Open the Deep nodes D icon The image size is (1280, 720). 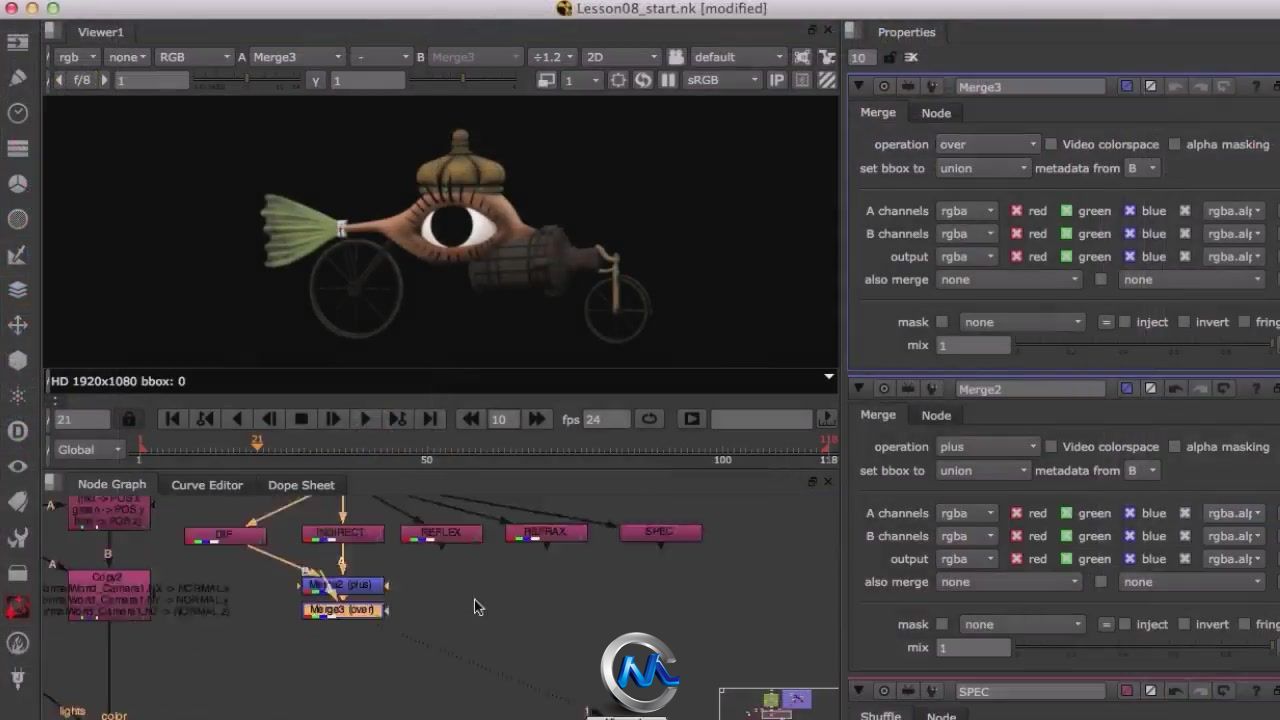(17, 431)
